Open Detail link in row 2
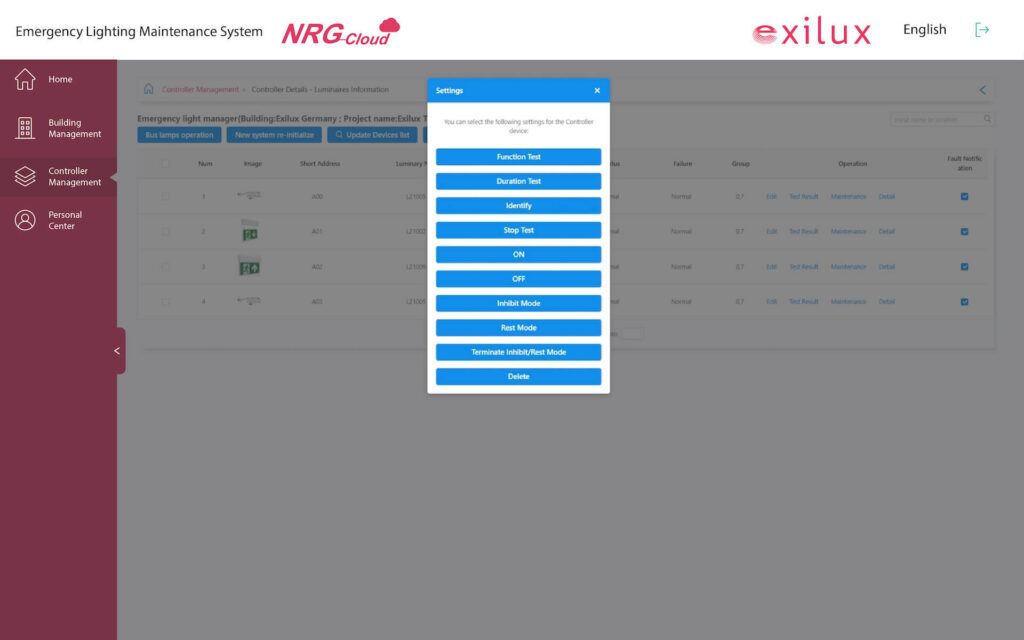 [886, 232]
